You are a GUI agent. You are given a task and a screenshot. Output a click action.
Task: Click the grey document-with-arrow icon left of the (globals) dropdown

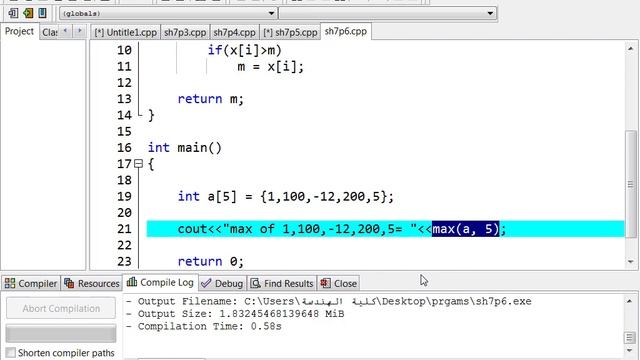coord(13,13)
